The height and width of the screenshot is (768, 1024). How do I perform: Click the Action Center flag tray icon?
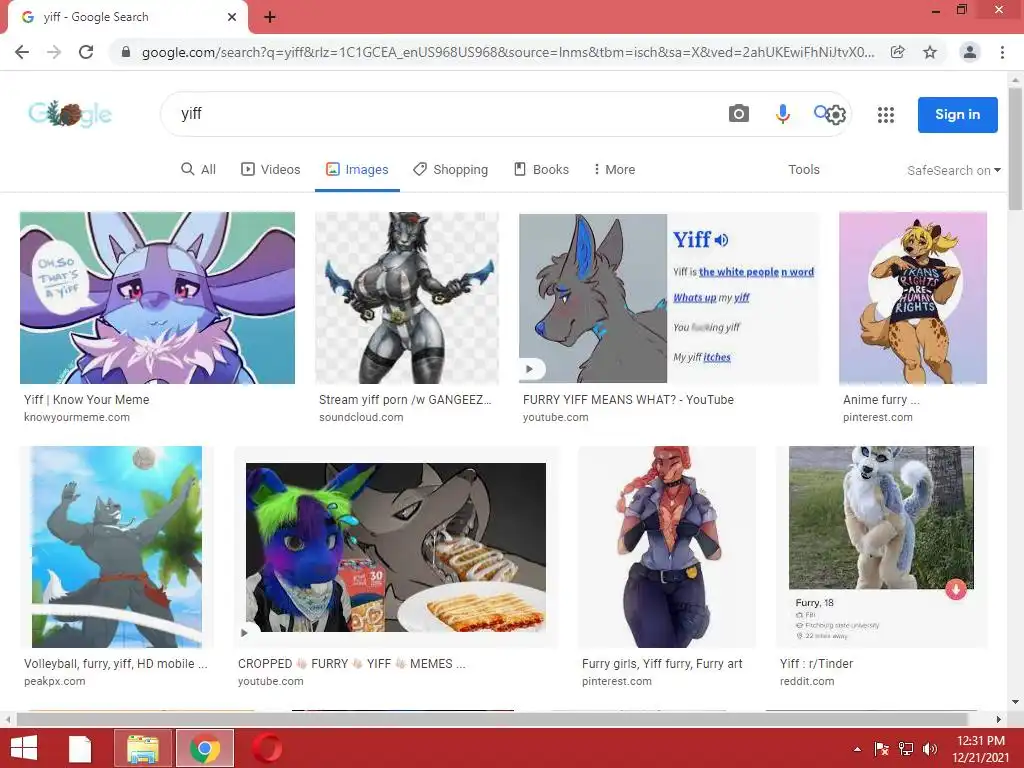tap(882, 749)
